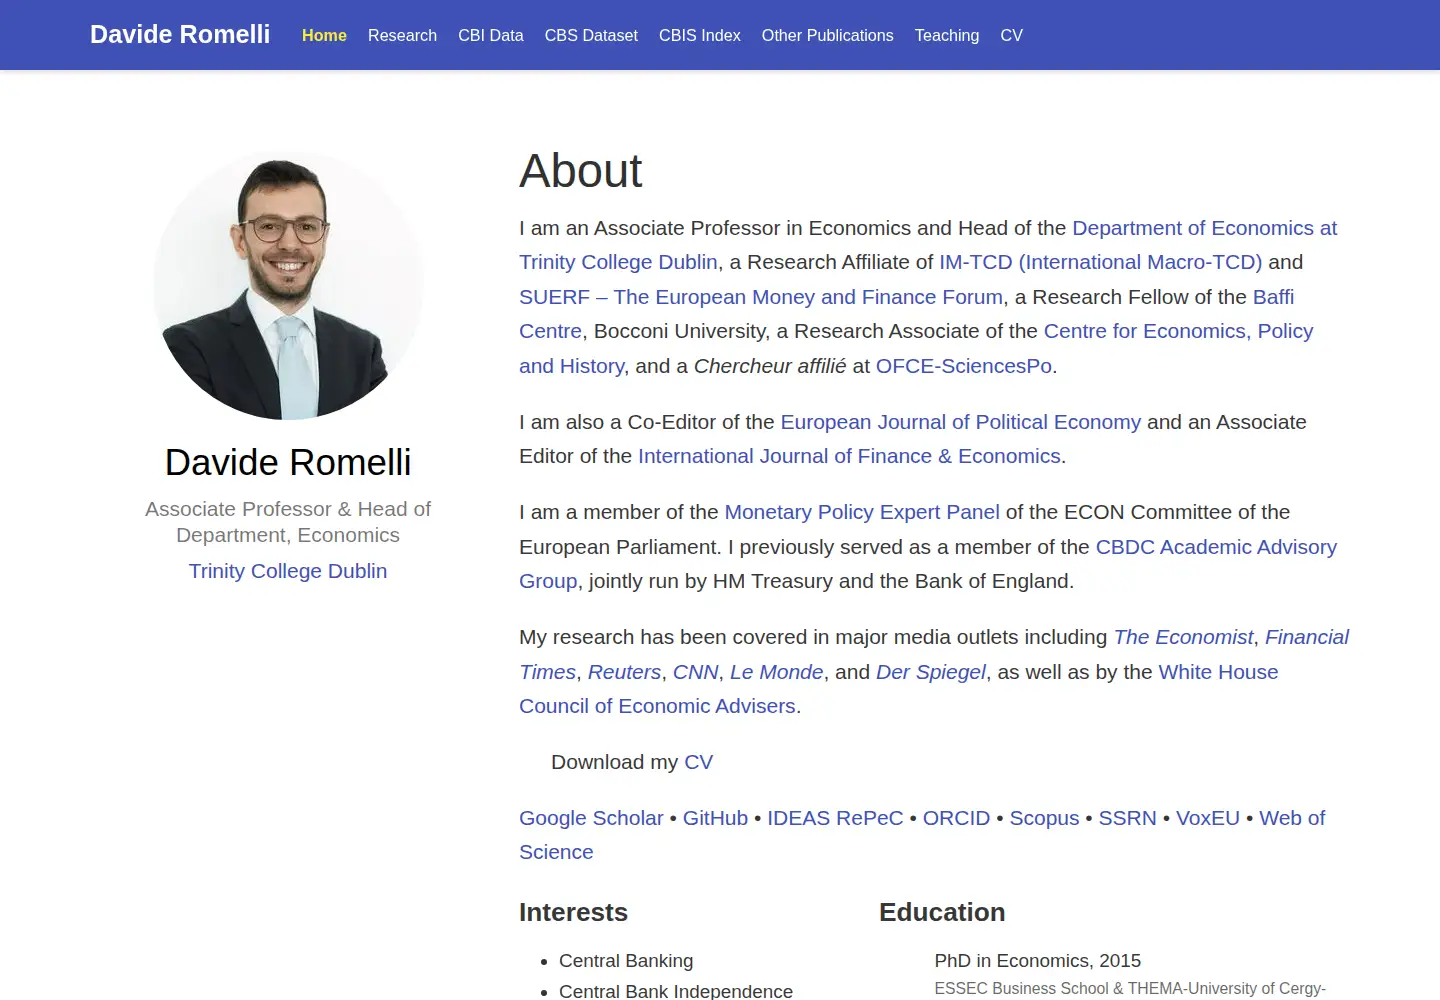
Task: Click the profile photo of Davide Romelli
Action: point(288,285)
